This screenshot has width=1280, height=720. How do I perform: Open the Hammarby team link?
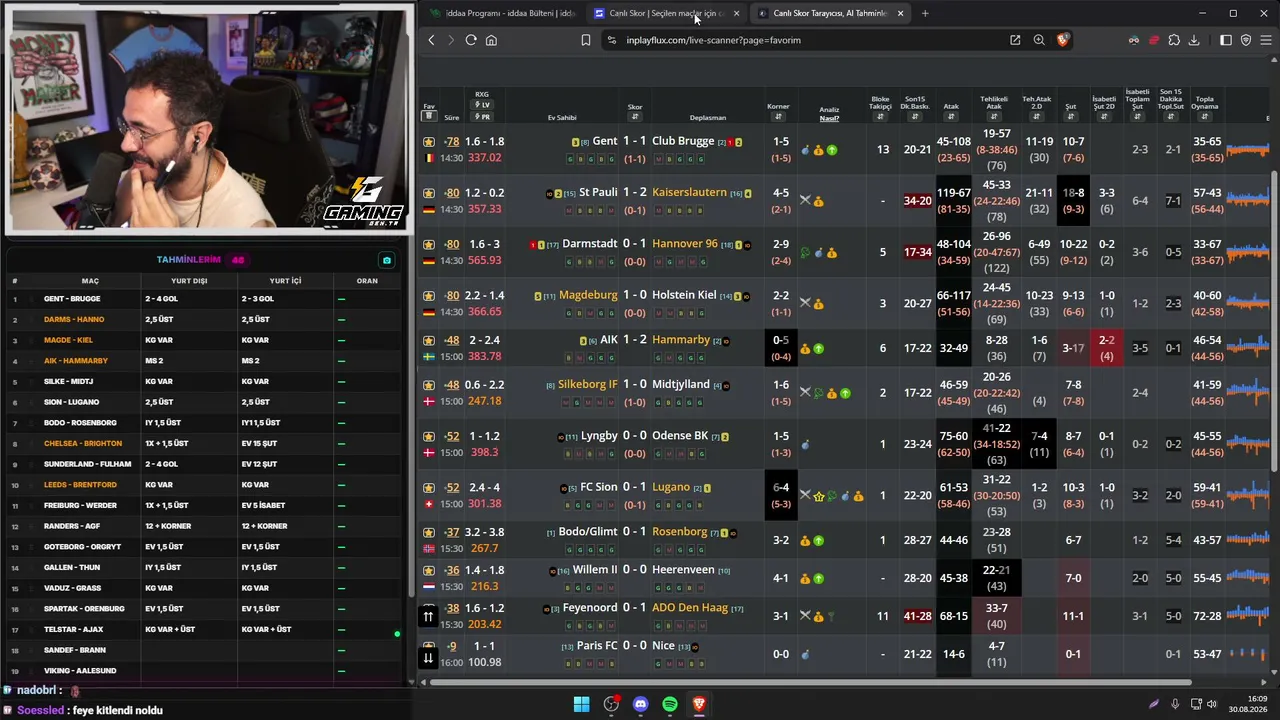coord(681,340)
